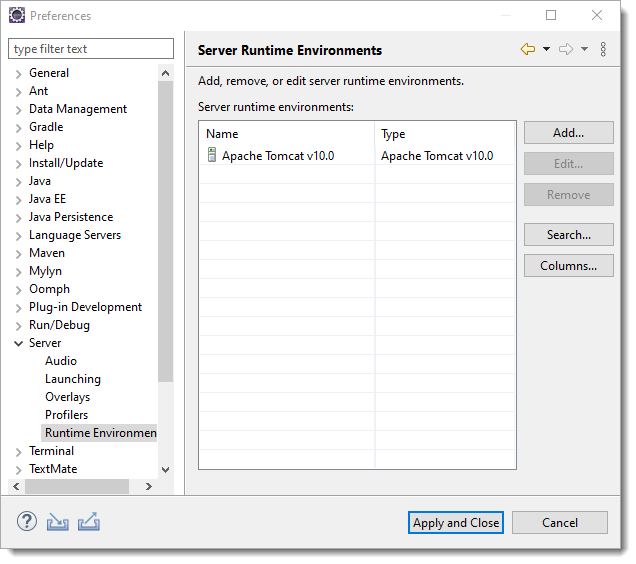Click the vertical scrollbar thumb in tree
This screenshot has height=564, width=636.
[165, 231]
